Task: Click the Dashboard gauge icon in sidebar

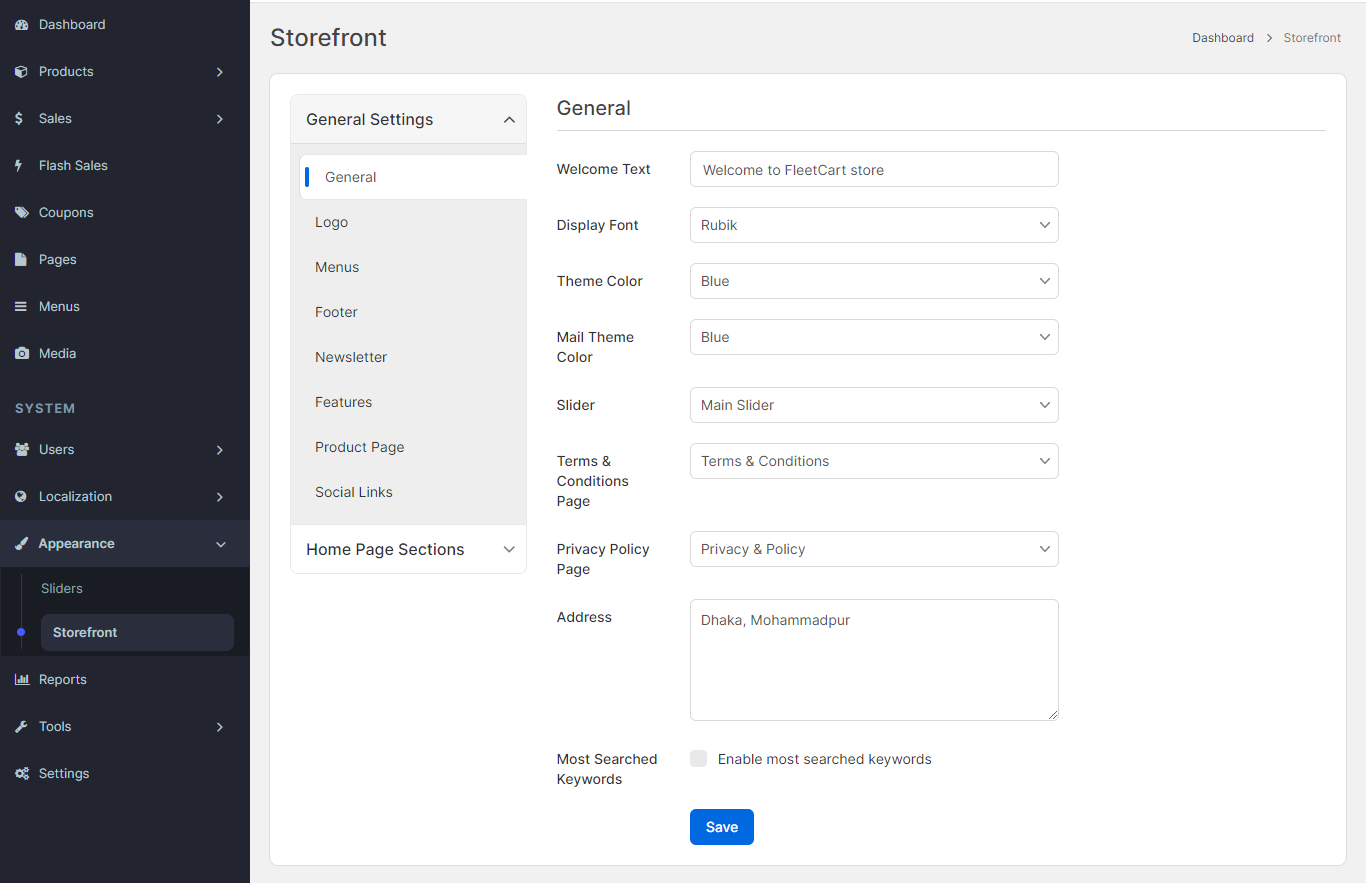Action: 21,25
